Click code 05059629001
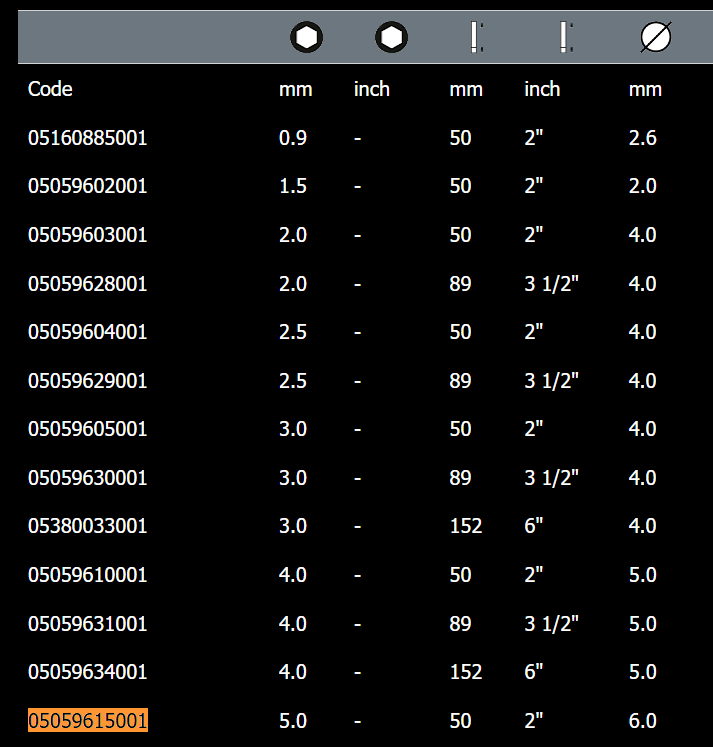This screenshot has width=713, height=747. [88, 381]
